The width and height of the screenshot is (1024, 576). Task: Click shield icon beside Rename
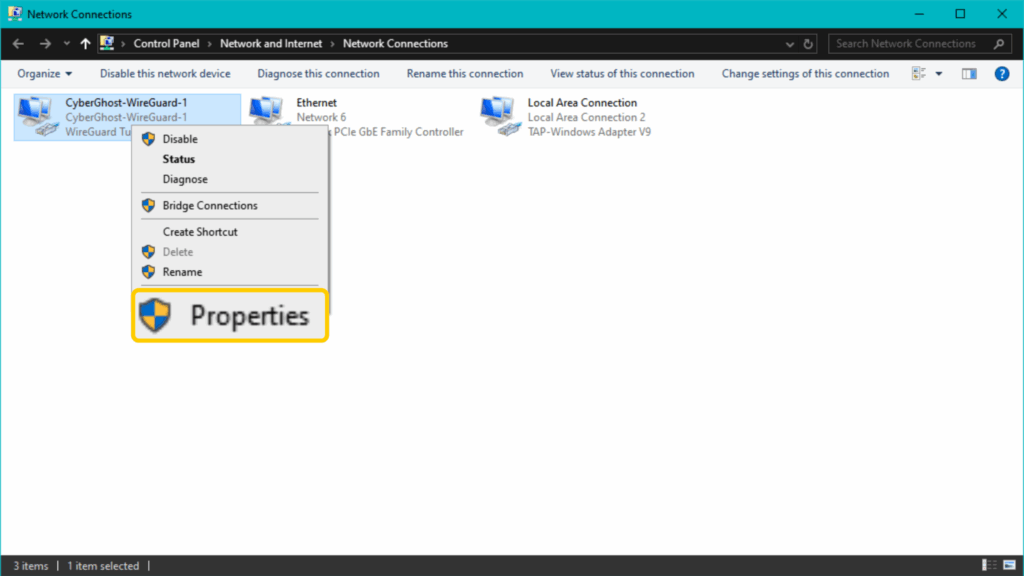(x=148, y=272)
